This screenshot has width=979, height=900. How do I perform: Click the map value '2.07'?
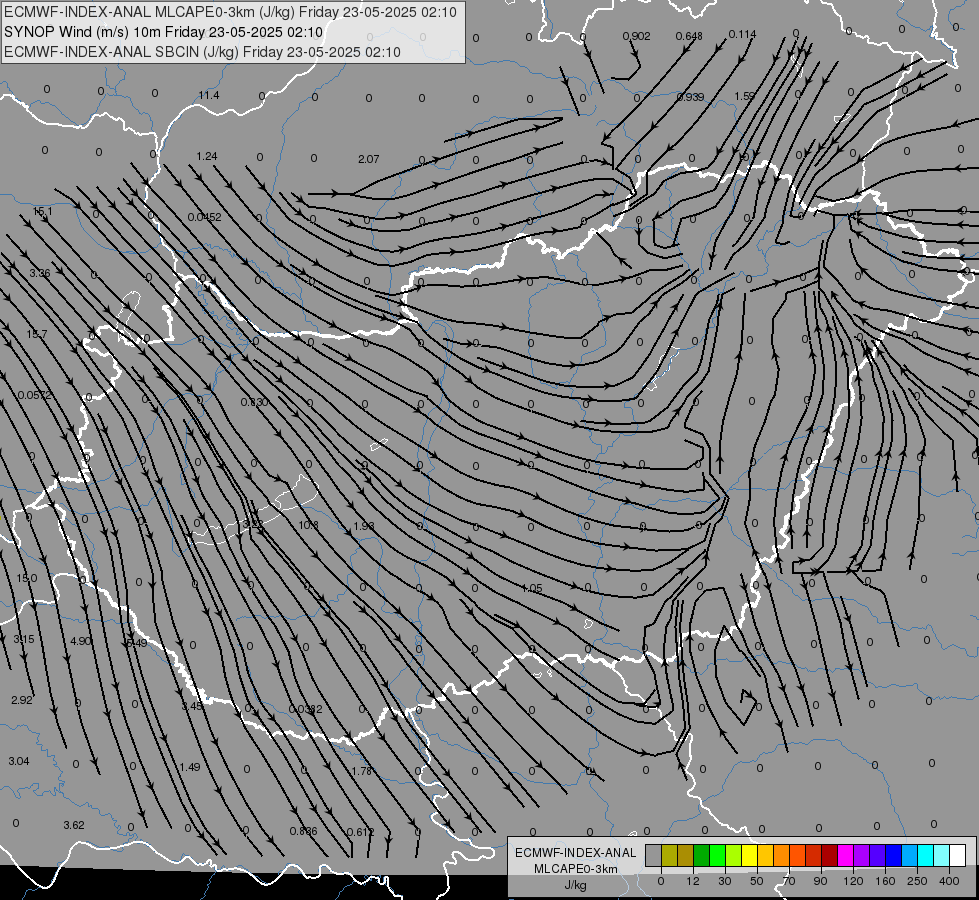pos(368,159)
